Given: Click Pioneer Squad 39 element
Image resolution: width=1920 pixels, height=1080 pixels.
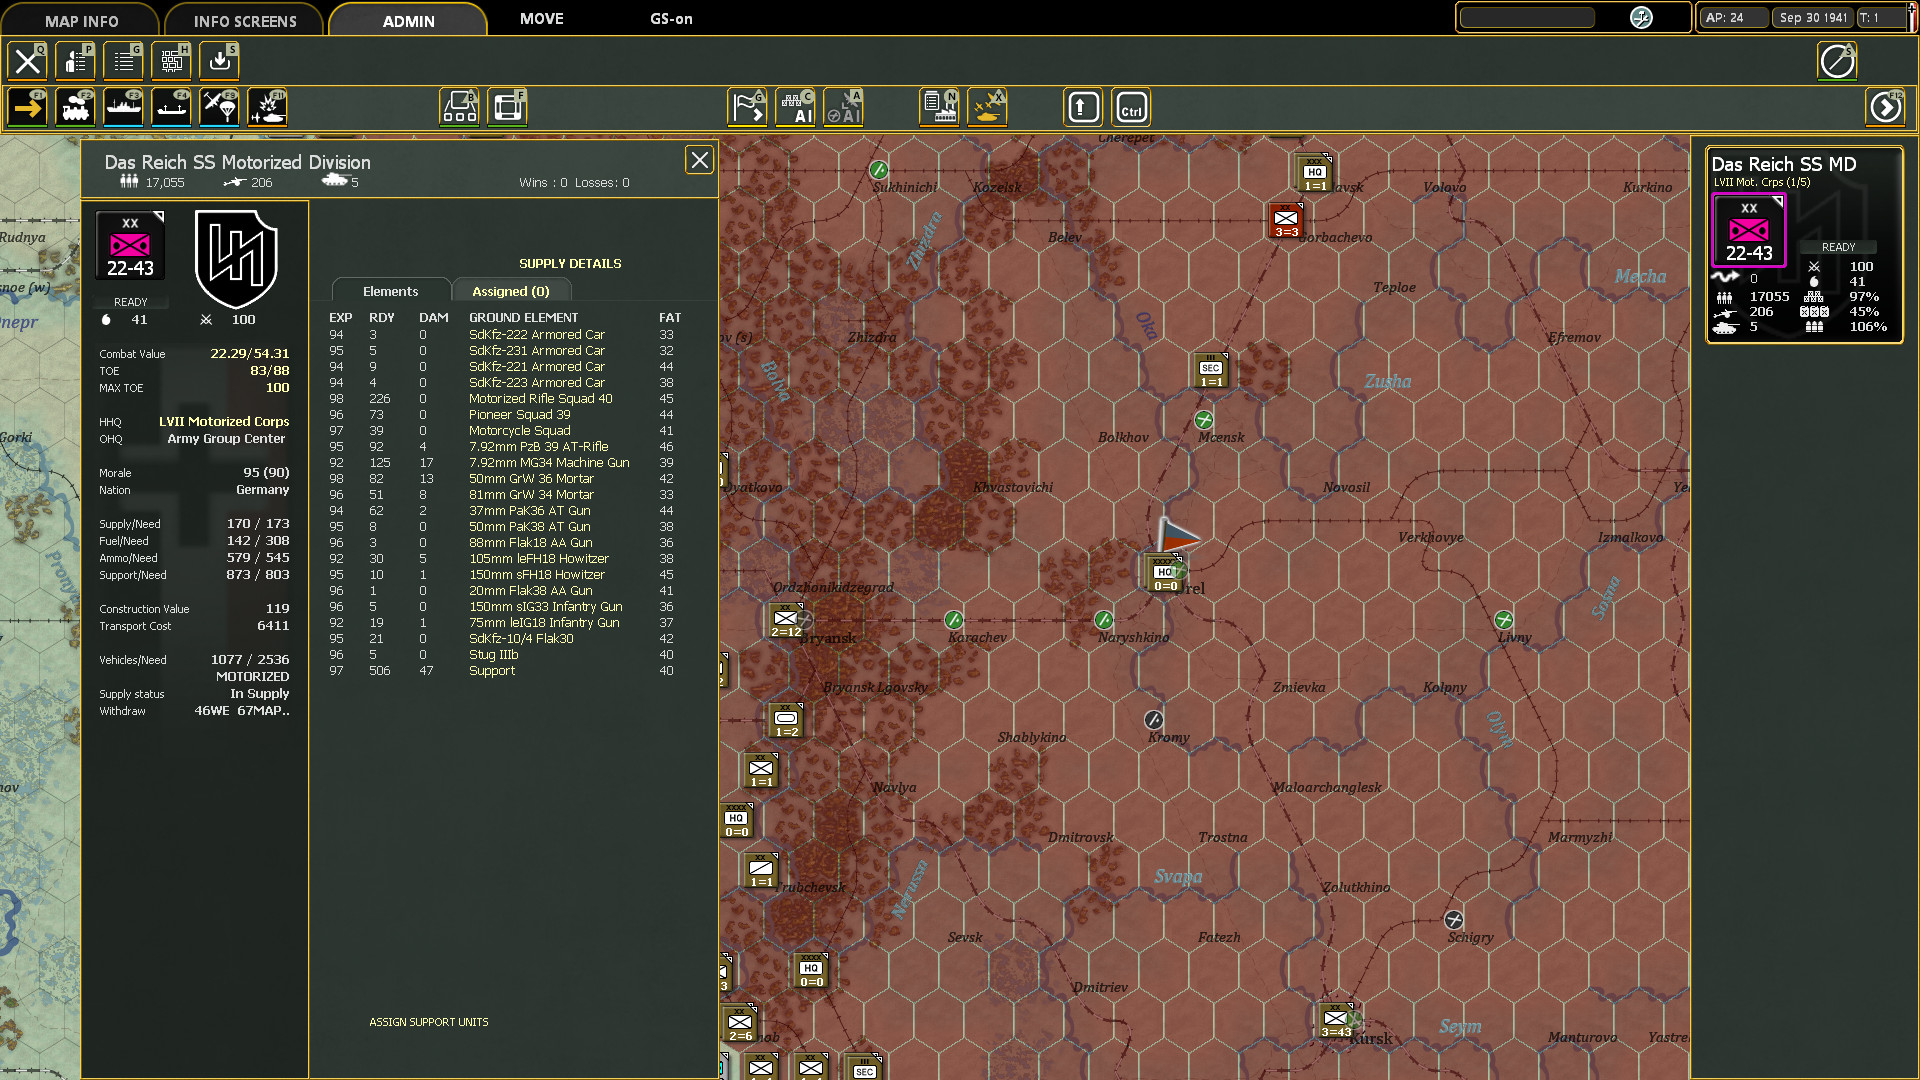Looking at the screenshot, I should pos(520,415).
